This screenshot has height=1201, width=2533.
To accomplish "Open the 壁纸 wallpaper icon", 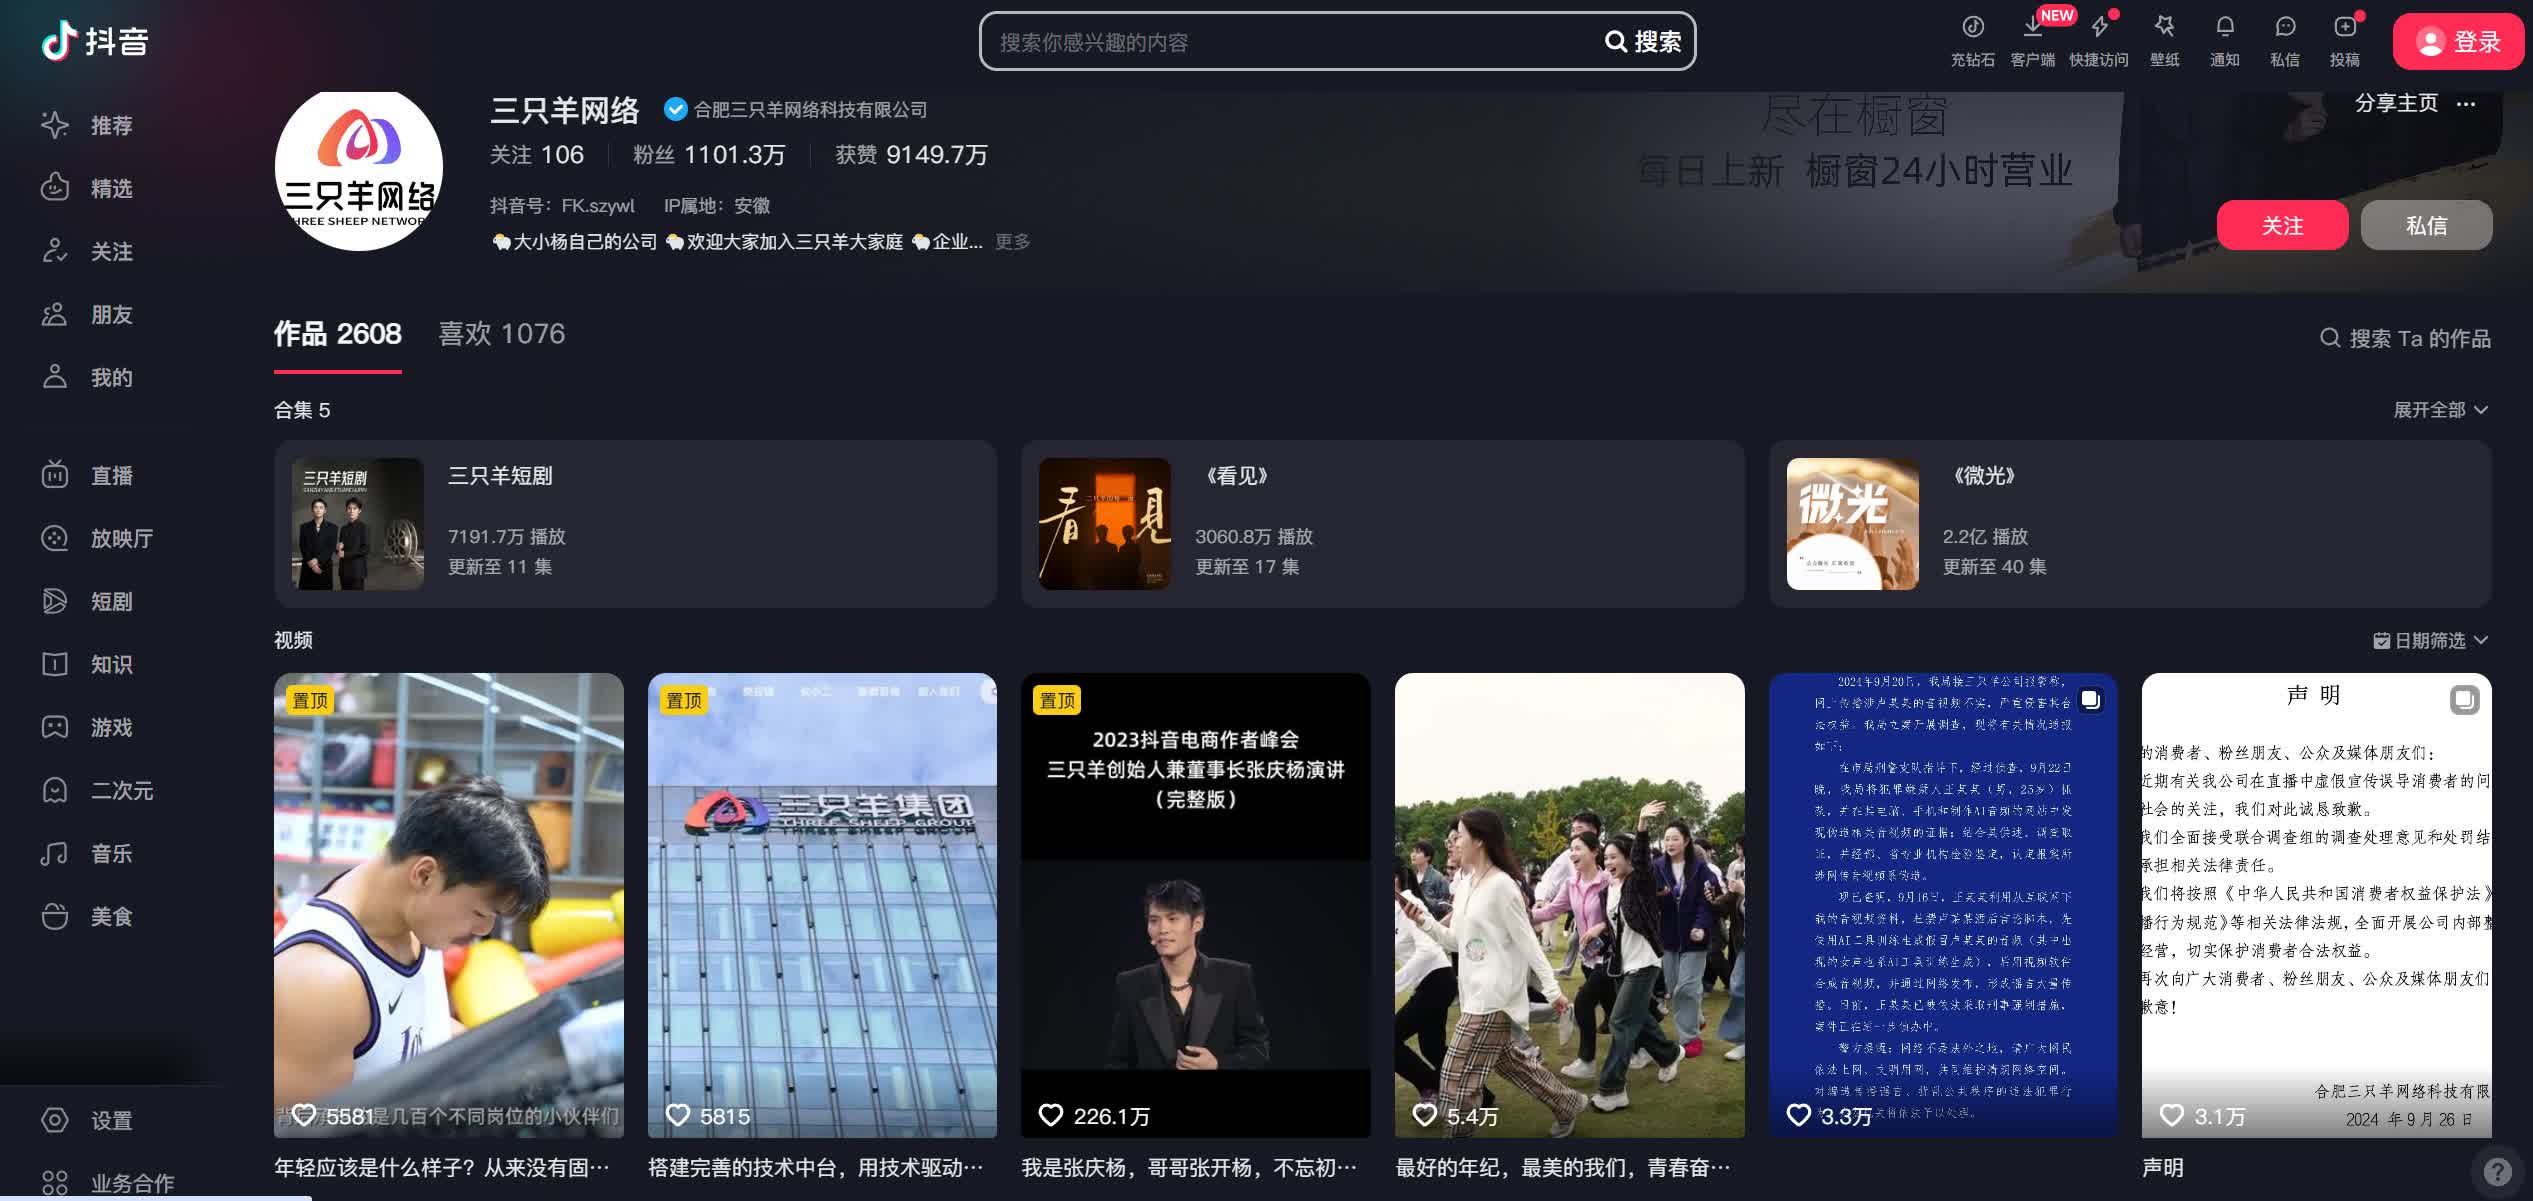I will click(x=2165, y=40).
